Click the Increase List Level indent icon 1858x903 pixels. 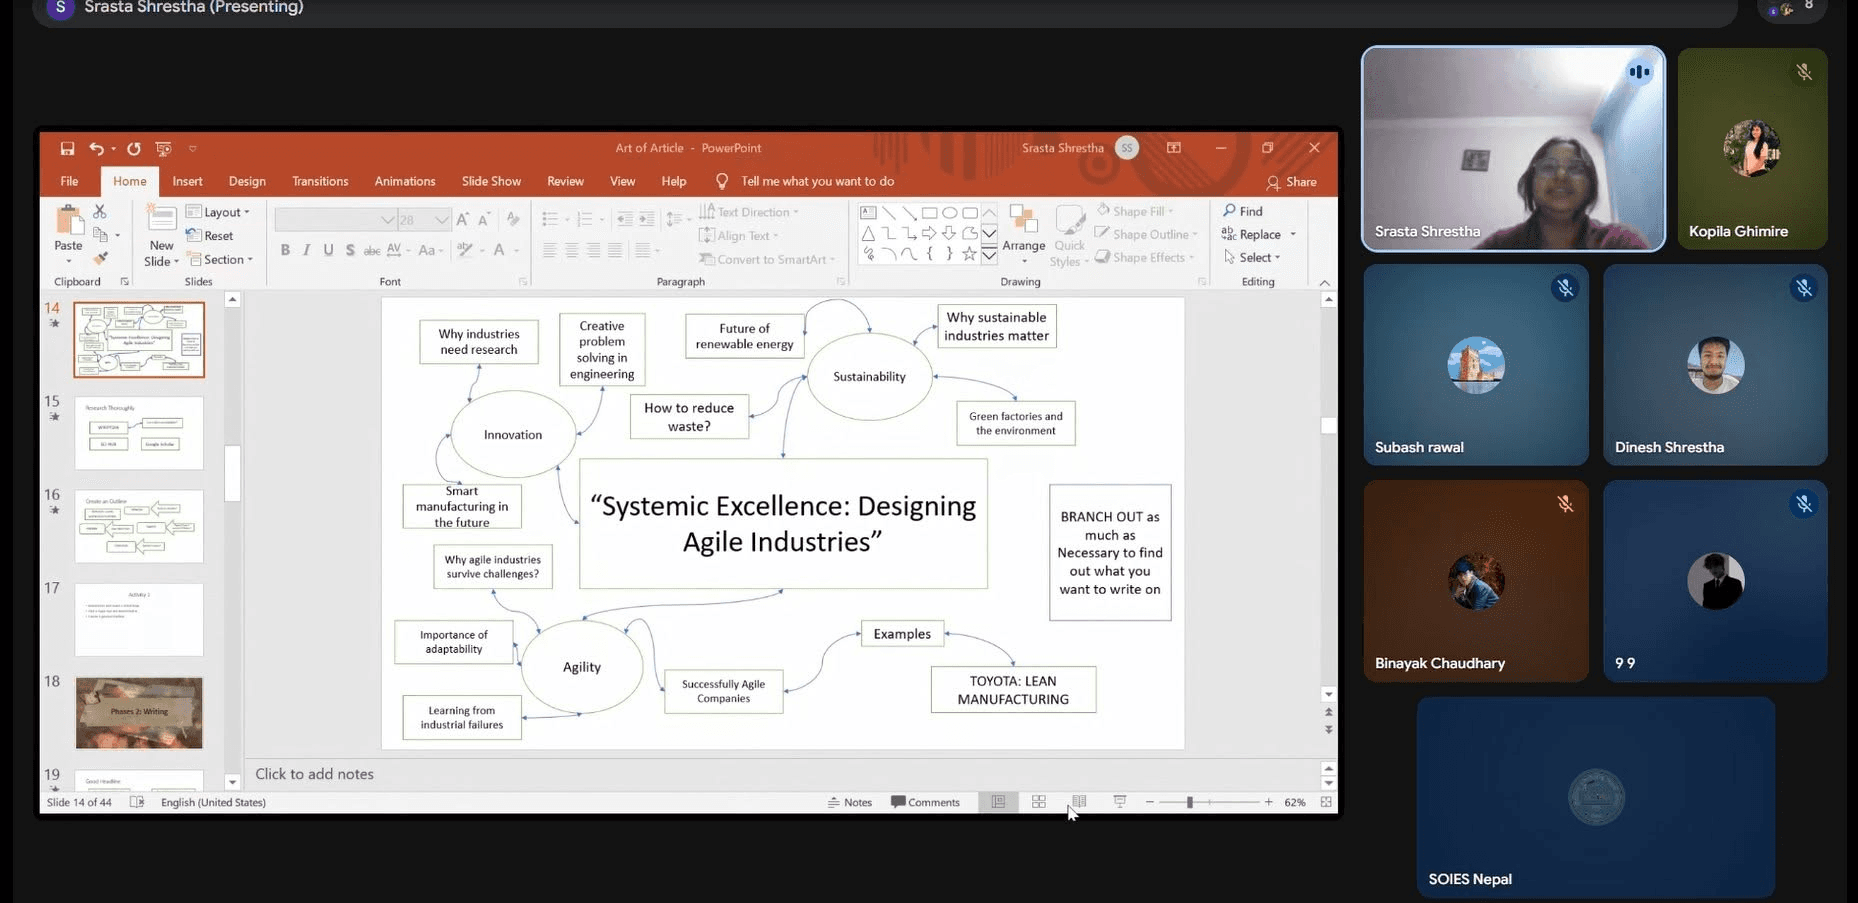point(647,219)
